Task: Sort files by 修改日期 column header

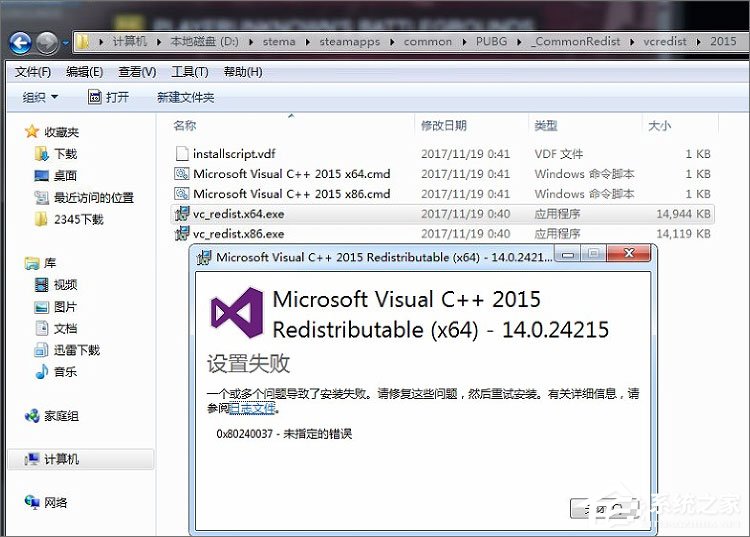Action: point(443,126)
